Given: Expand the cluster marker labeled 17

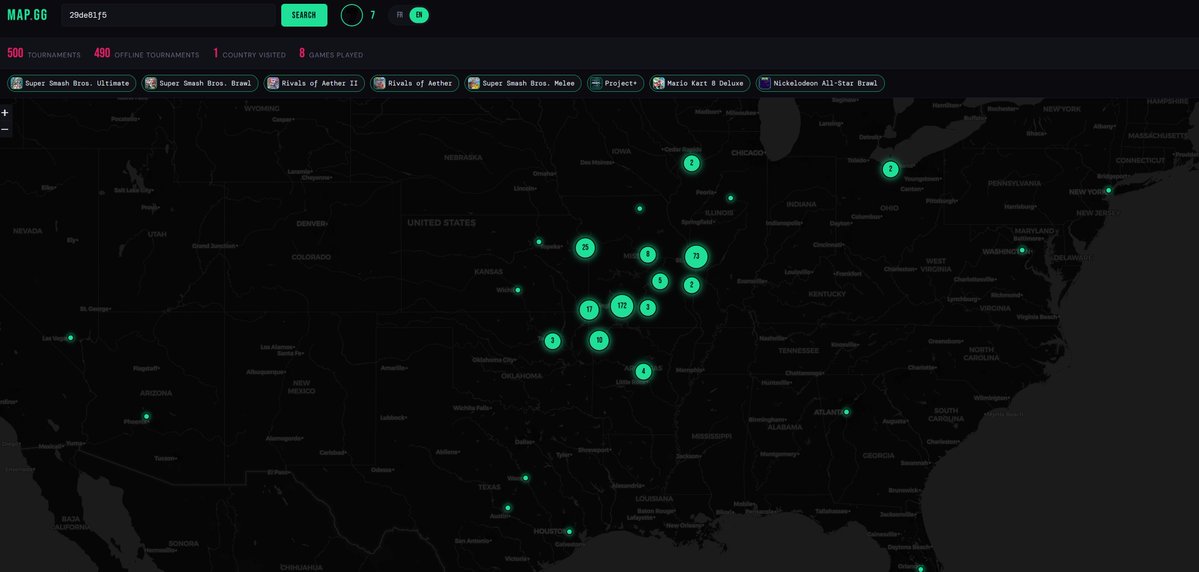Looking at the screenshot, I should click(589, 309).
